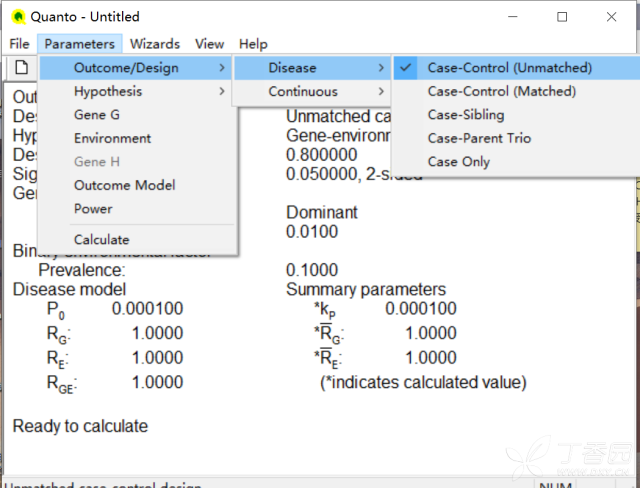
Task: Run Calculate from the Parameters menu
Action: [x=138, y=240]
